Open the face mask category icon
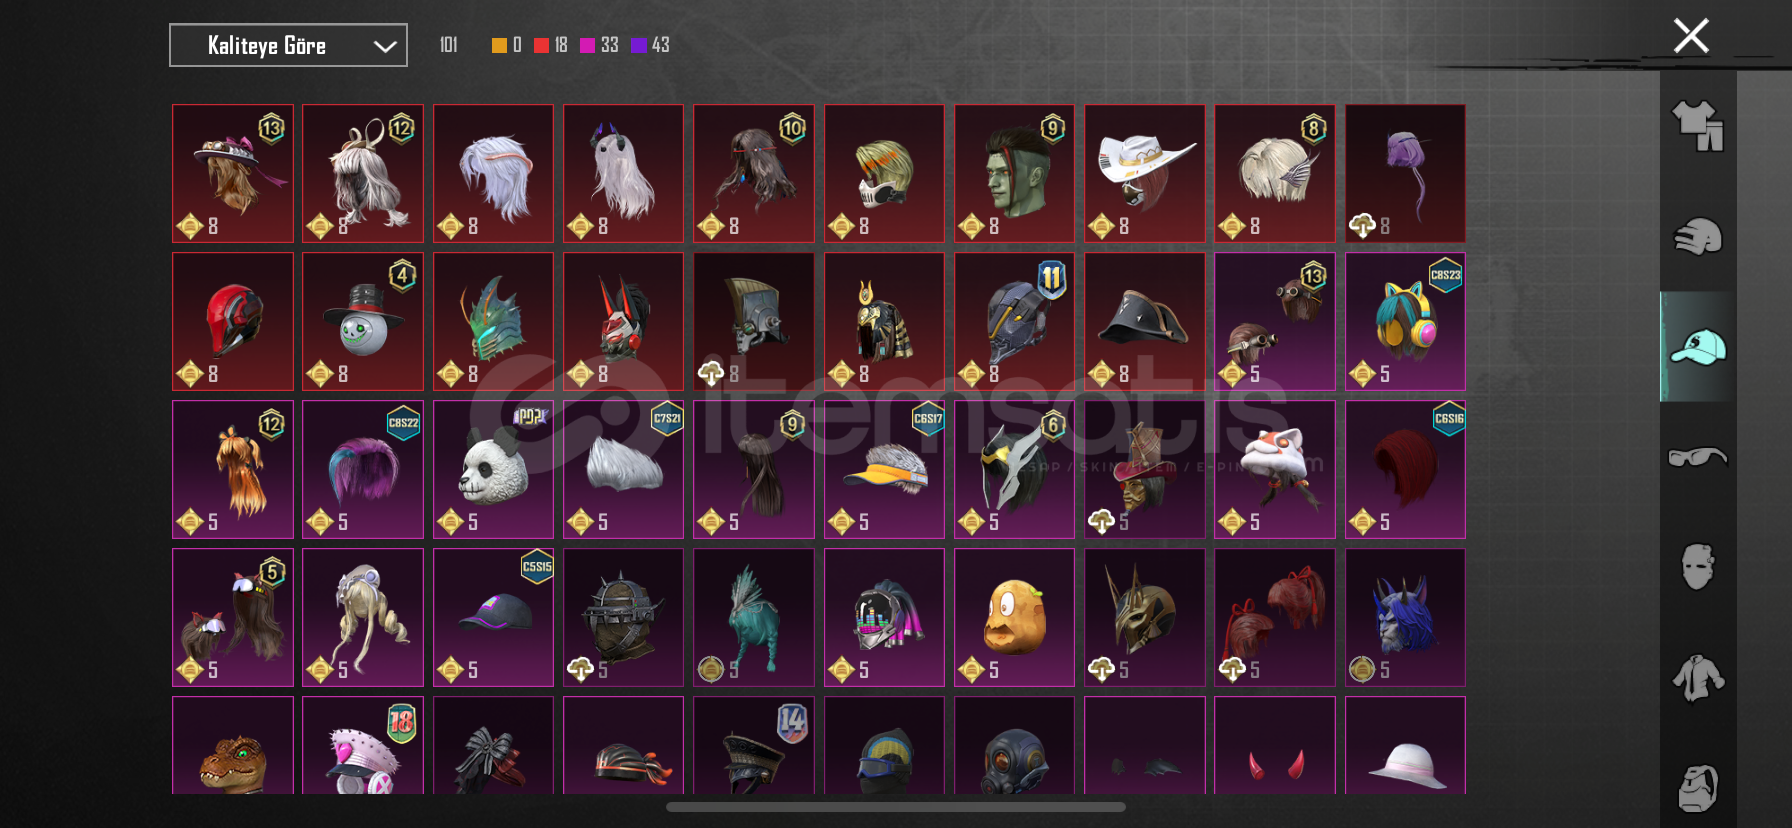 coord(1698,567)
